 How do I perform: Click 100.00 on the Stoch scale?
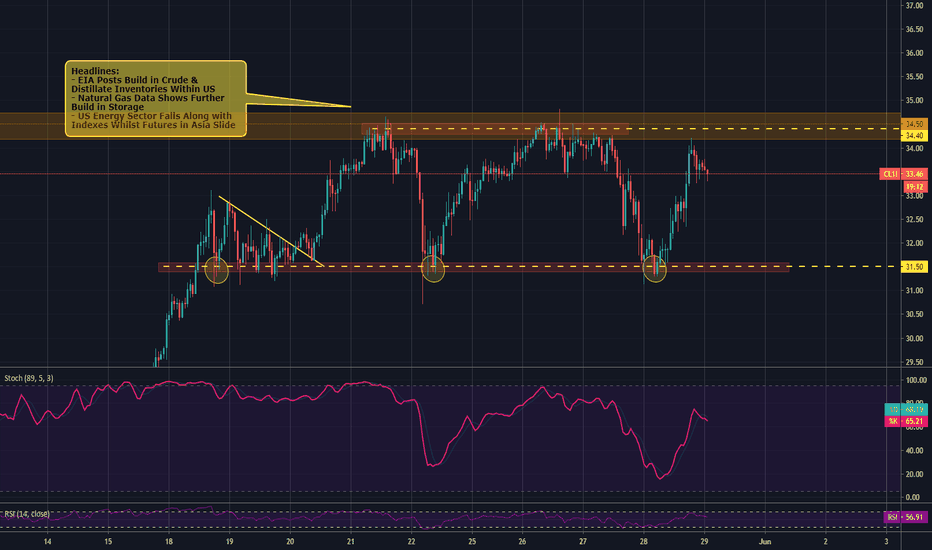915,380
